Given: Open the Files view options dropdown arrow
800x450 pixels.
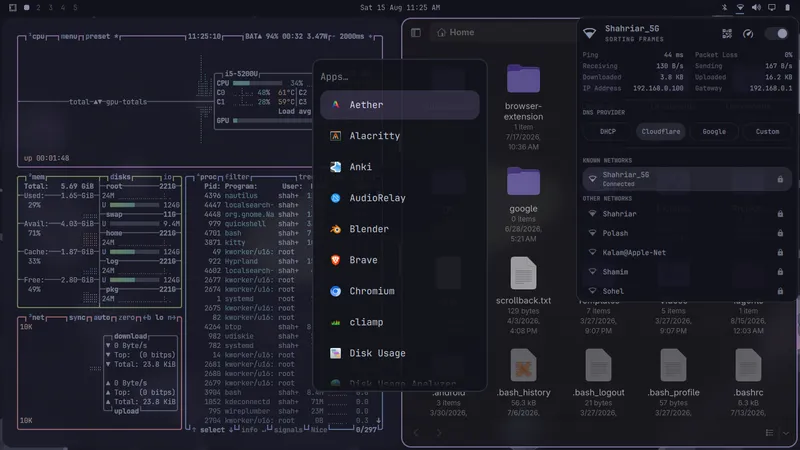Looking at the screenshot, I should tap(786, 433).
